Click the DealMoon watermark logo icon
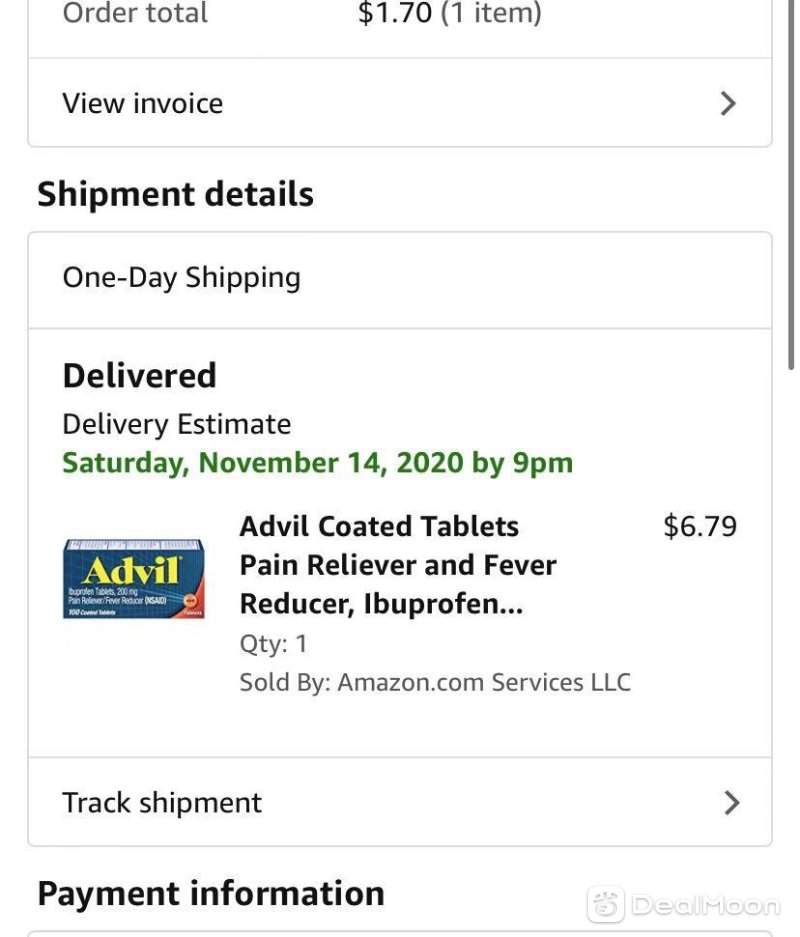This screenshot has height=937, width=800. 606,904
